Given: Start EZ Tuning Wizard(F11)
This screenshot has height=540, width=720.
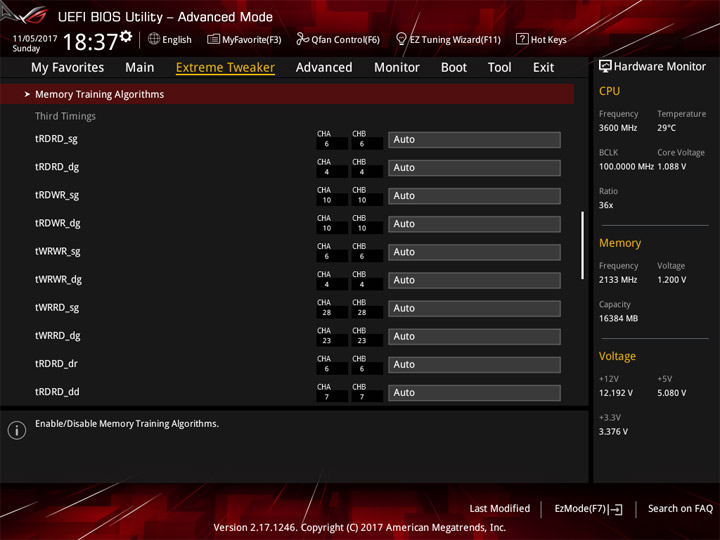Looking at the screenshot, I should coord(455,39).
